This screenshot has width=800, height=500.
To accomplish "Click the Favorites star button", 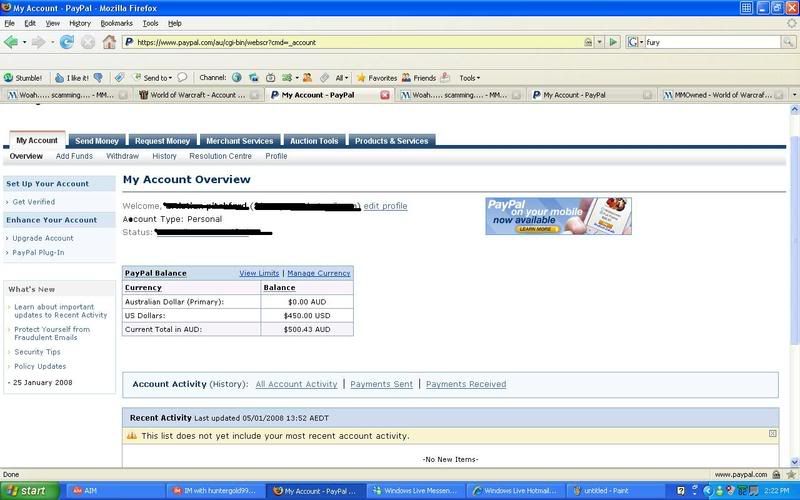I will point(377,78).
